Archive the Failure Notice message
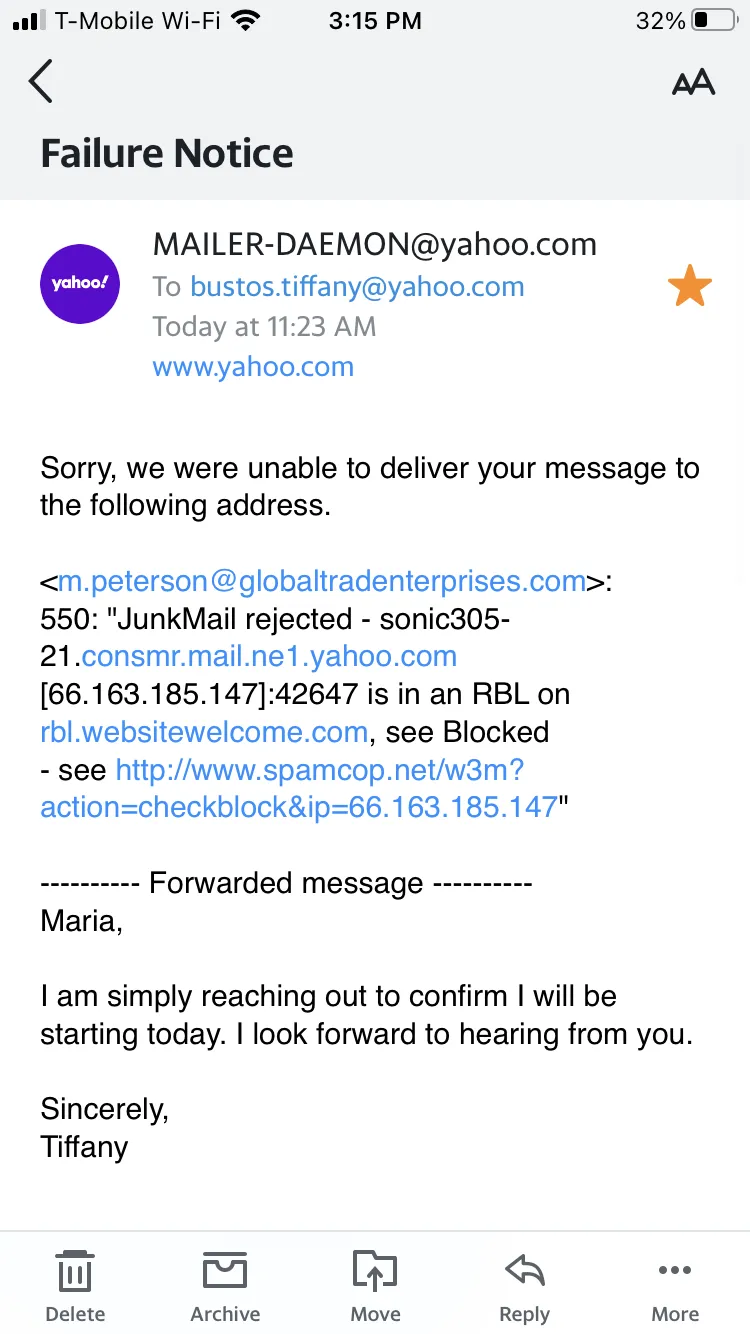The height and width of the screenshot is (1334, 750). (x=225, y=1288)
